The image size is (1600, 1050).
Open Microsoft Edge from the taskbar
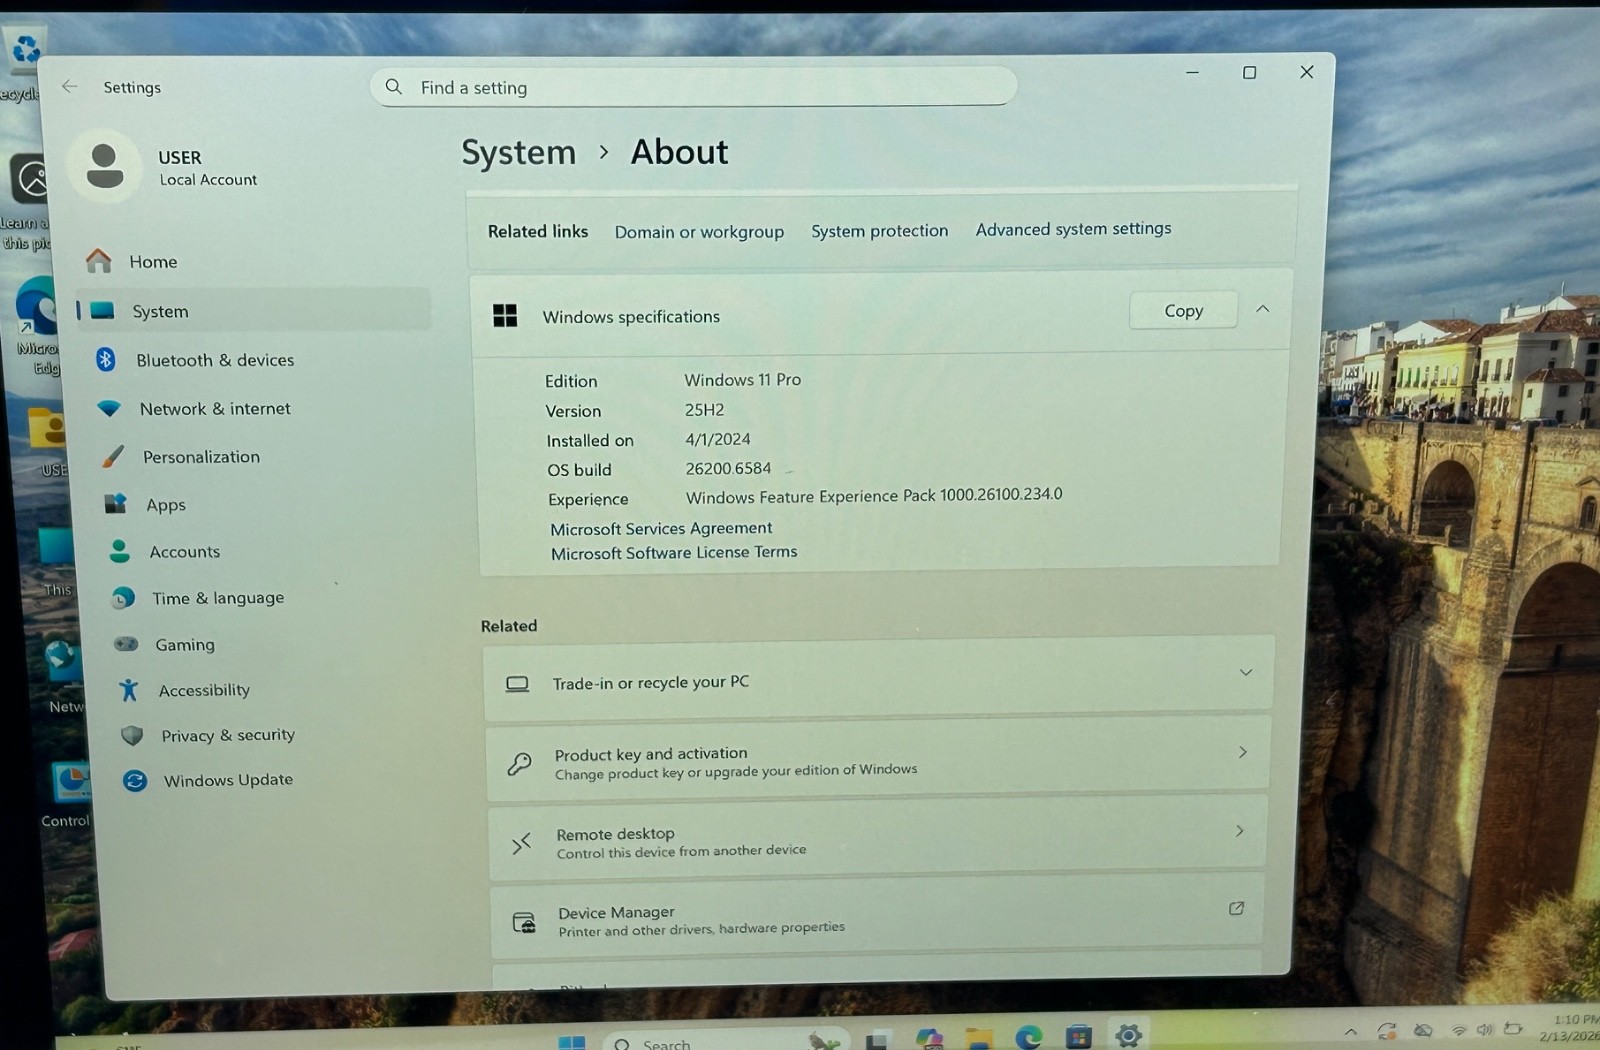[1028, 1038]
